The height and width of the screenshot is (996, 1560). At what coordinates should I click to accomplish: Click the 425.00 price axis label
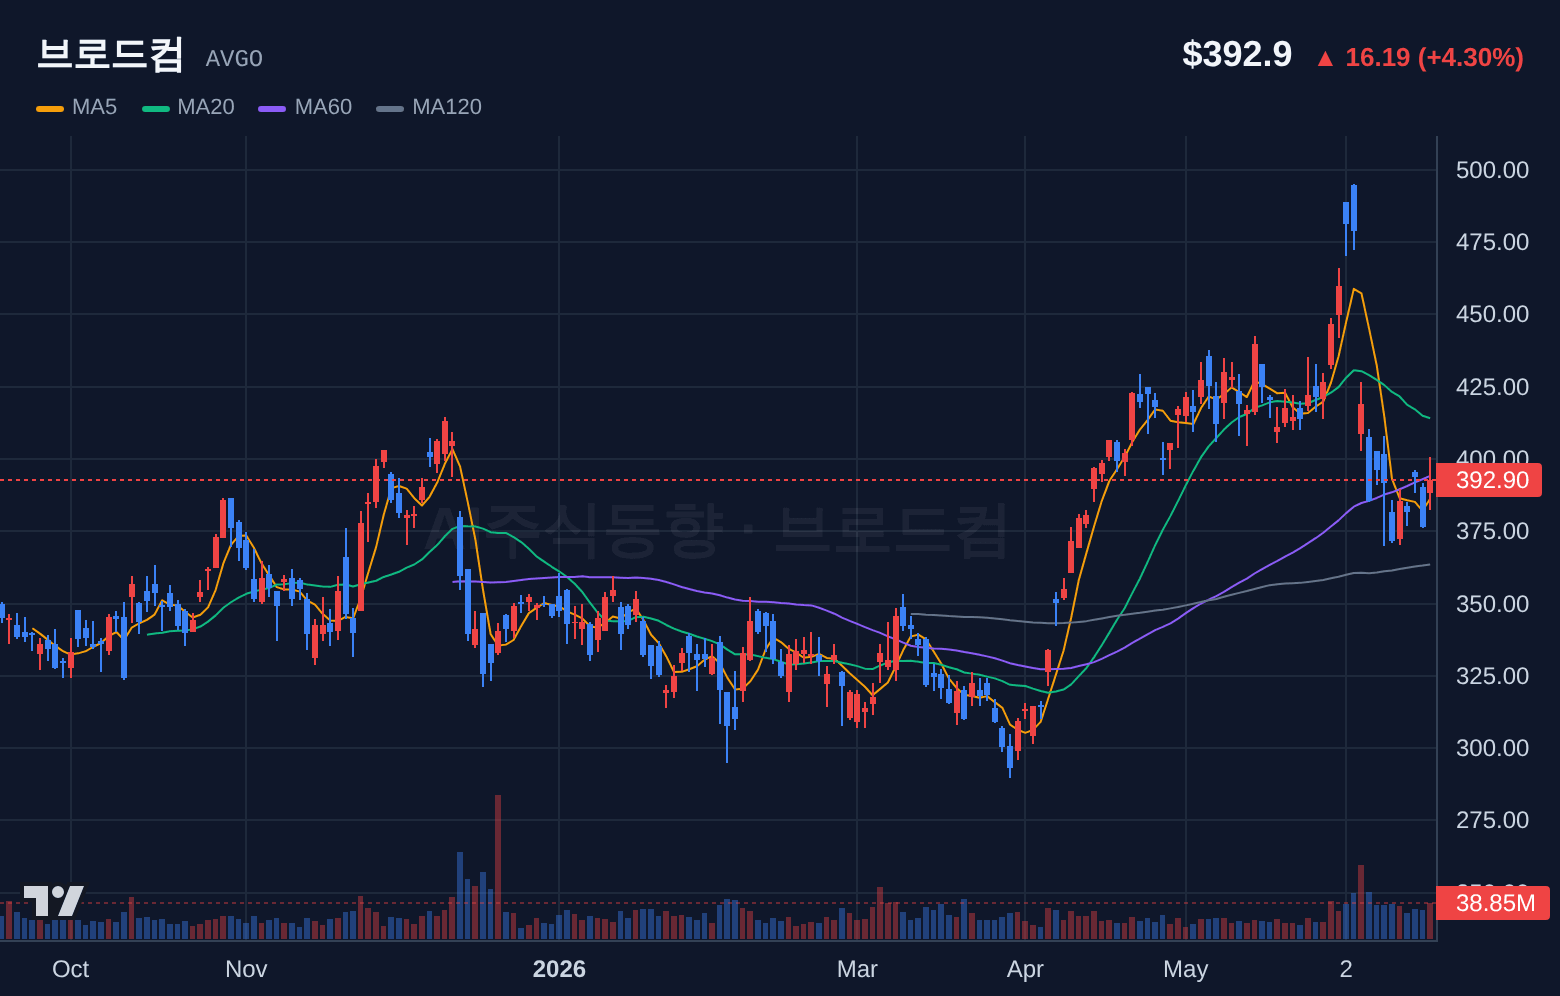tap(1492, 387)
